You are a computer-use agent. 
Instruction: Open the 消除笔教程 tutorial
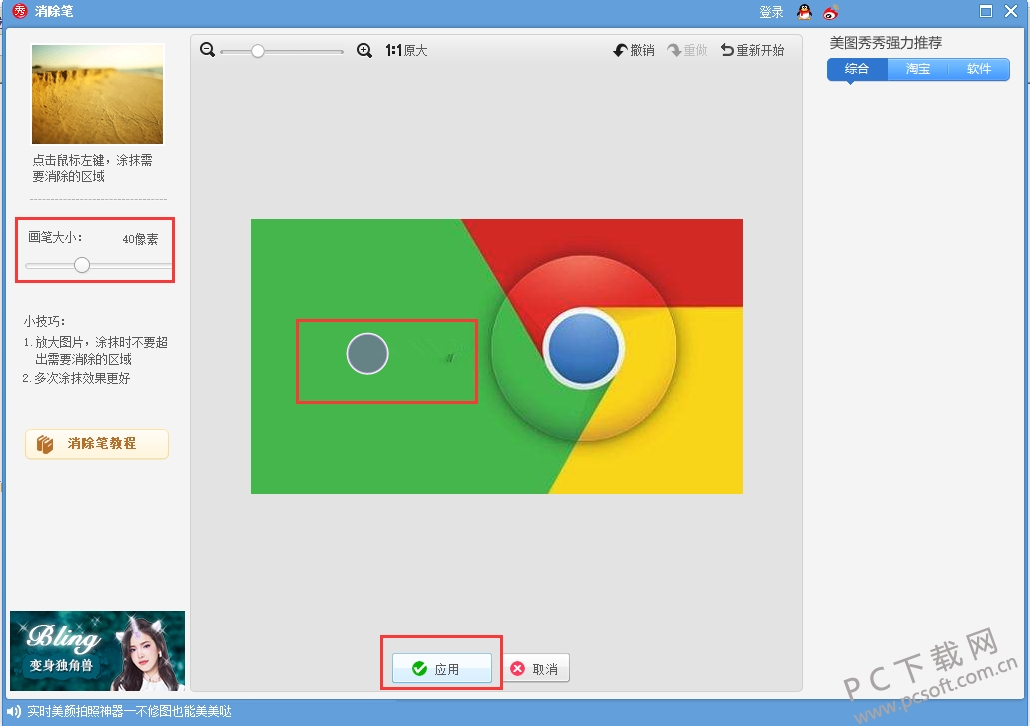pyautogui.click(x=97, y=444)
